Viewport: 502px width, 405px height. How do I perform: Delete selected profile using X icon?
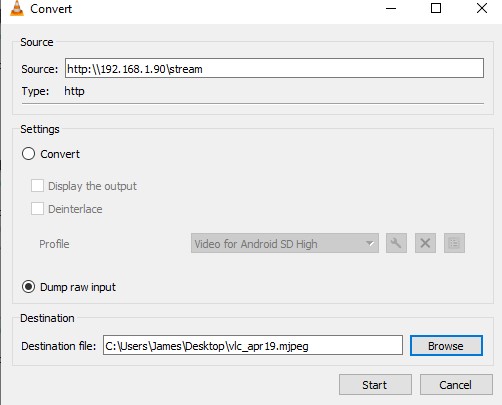(x=425, y=243)
